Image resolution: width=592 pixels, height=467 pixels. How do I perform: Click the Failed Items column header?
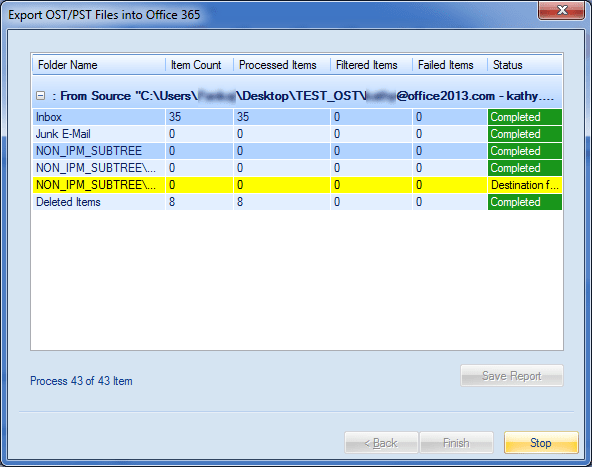tap(450, 65)
